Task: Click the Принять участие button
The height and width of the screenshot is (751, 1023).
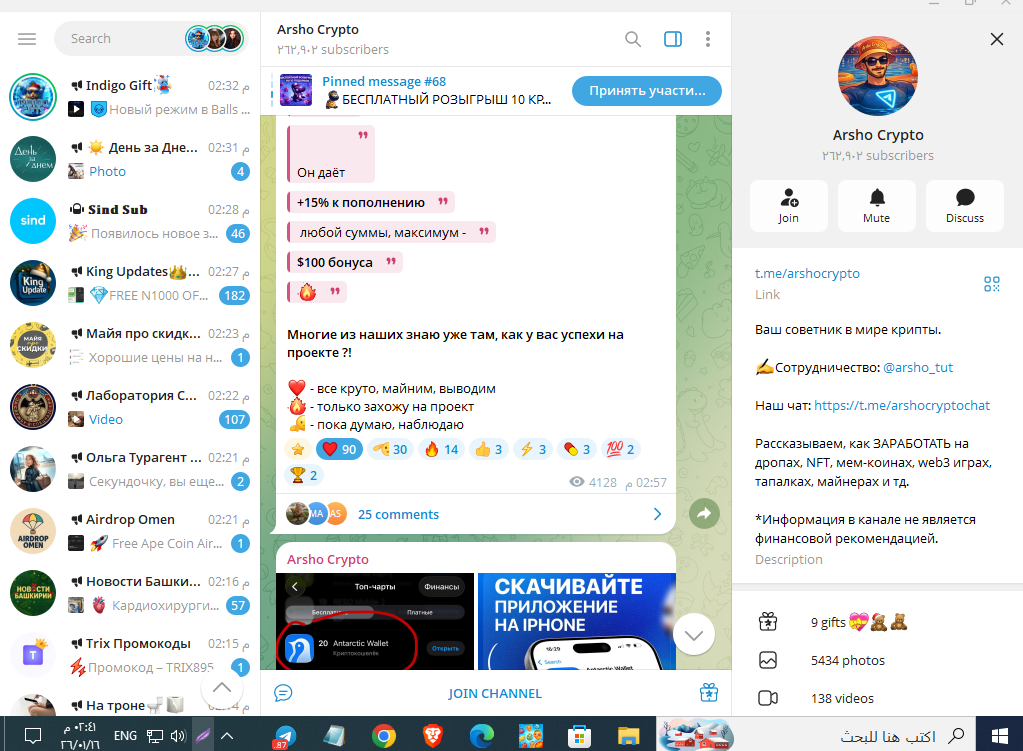Action: pyautogui.click(x=647, y=91)
